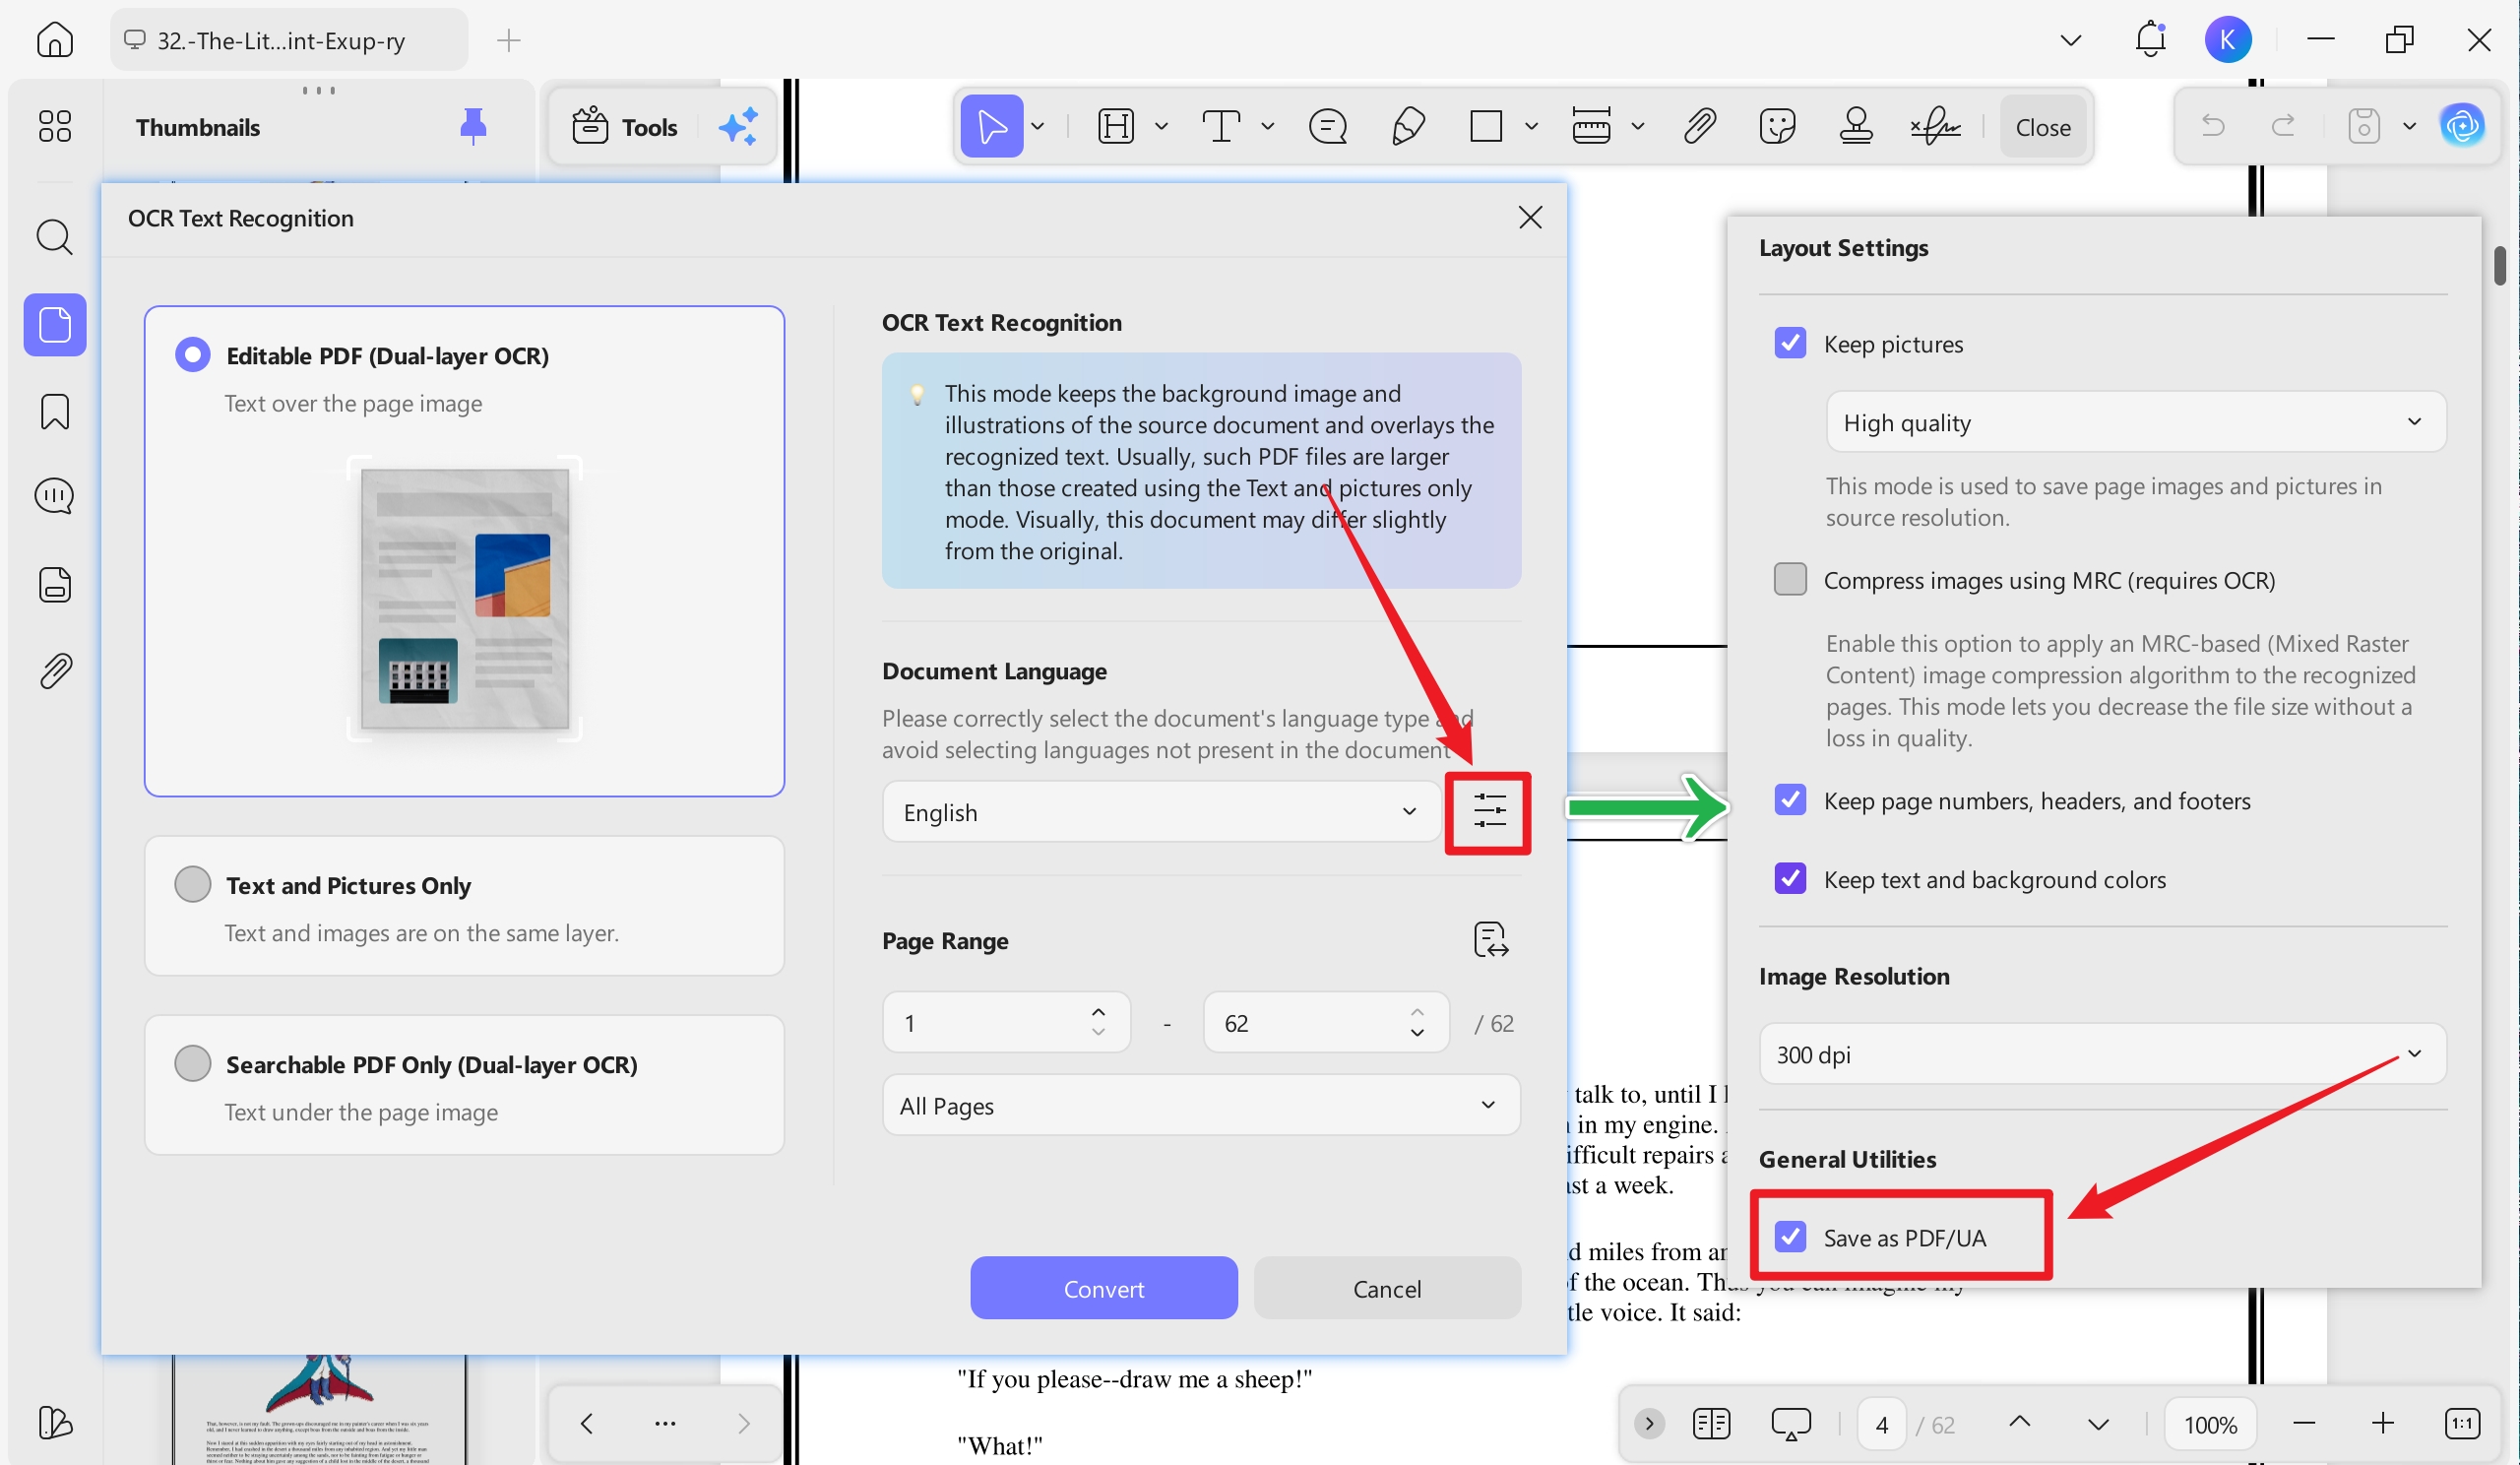Open the search magnifier in sidebar
The height and width of the screenshot is (1465, 2520).
point(54,238)
